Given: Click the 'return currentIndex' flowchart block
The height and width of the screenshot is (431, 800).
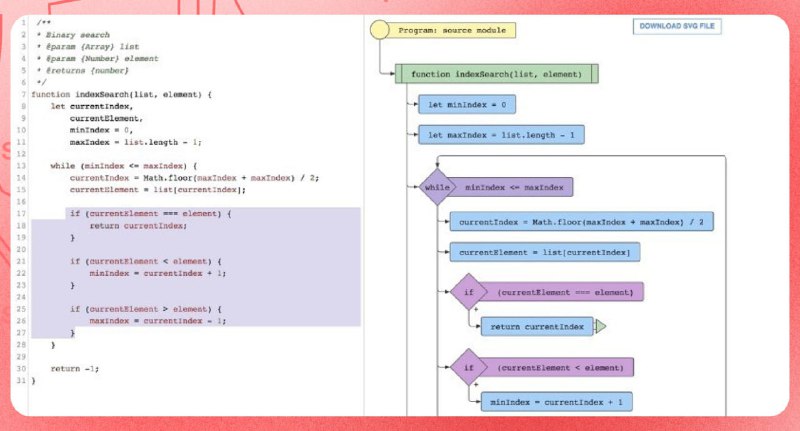Looking at the screenshot, I should (x=537, y=326).
